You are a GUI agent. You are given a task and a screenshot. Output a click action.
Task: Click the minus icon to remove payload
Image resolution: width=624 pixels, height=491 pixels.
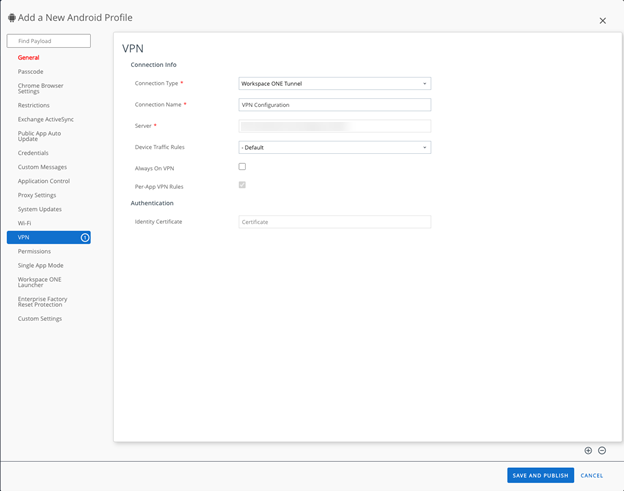coord(602,451)
